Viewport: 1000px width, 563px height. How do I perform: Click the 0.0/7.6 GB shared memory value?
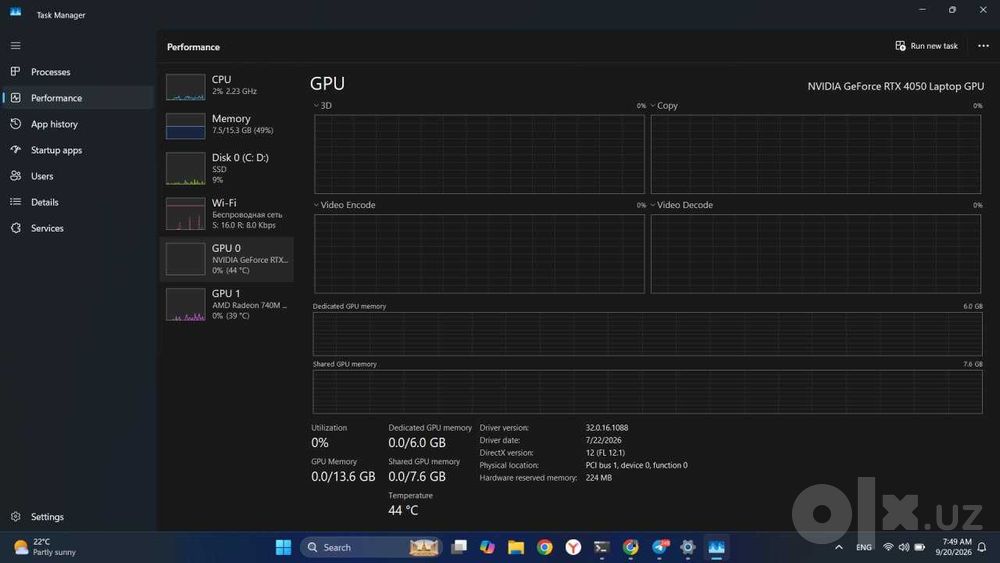pos(417,476)
